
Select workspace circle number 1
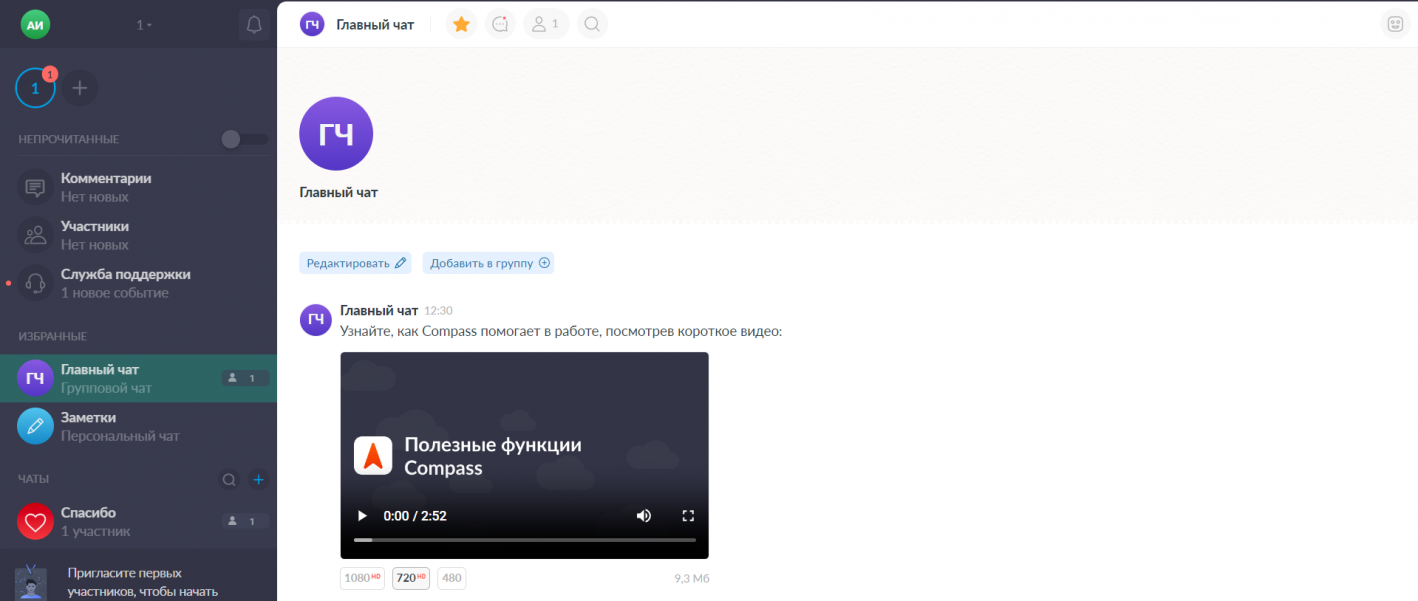(x=35, y=88)
